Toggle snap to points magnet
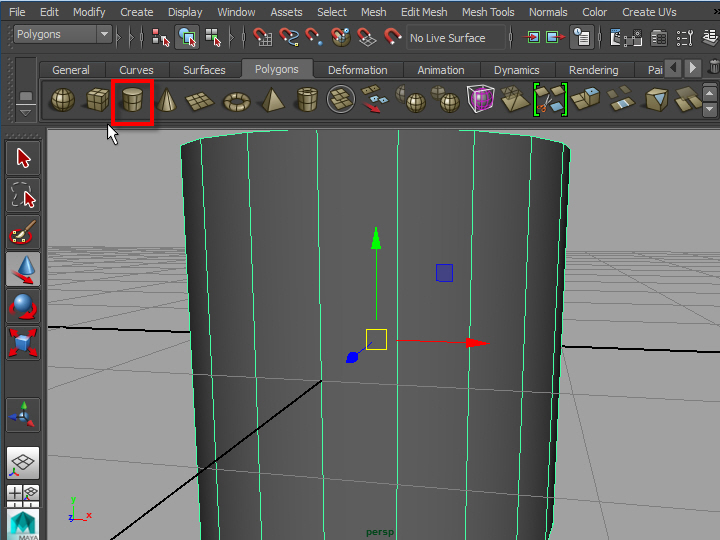Image resolution: width=720 pixels, height=540 pixels. tap(316, 38)
